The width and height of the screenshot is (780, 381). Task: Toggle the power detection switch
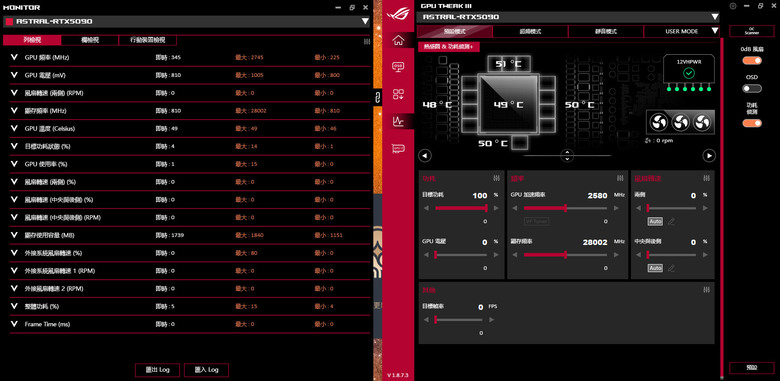tap(752, 123)
